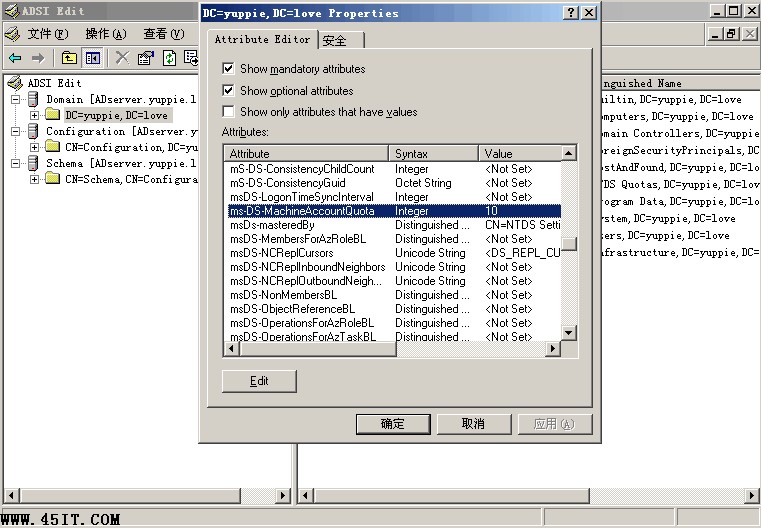The width and height of the screenshot is (761, 528).
Task: Click the Forward arrow toolbar icon
Action: pos(38,59)
